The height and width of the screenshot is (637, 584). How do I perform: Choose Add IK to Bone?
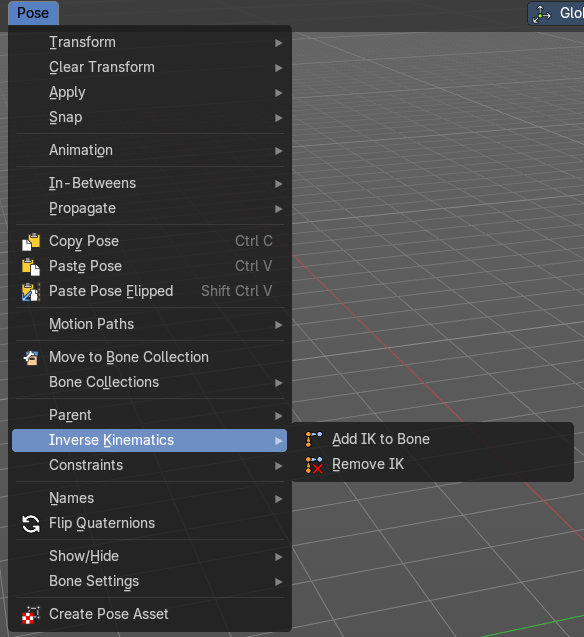(433, 439)
